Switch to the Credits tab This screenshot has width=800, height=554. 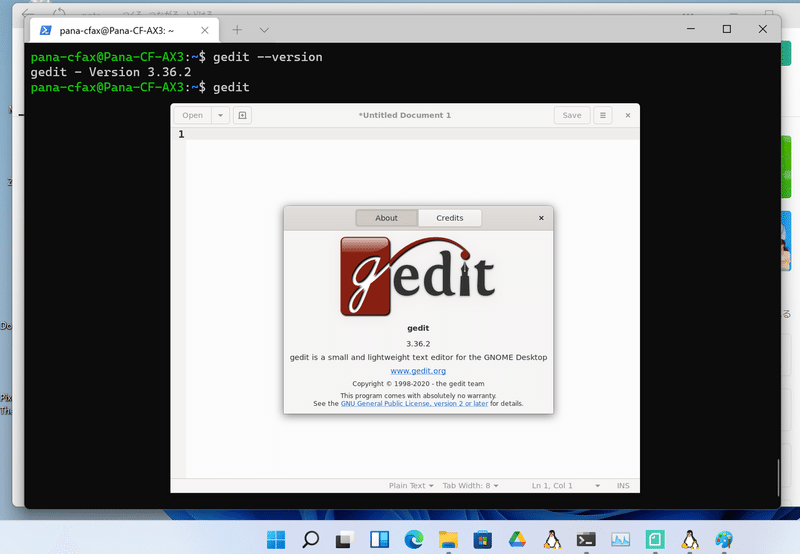coord(449,218)
